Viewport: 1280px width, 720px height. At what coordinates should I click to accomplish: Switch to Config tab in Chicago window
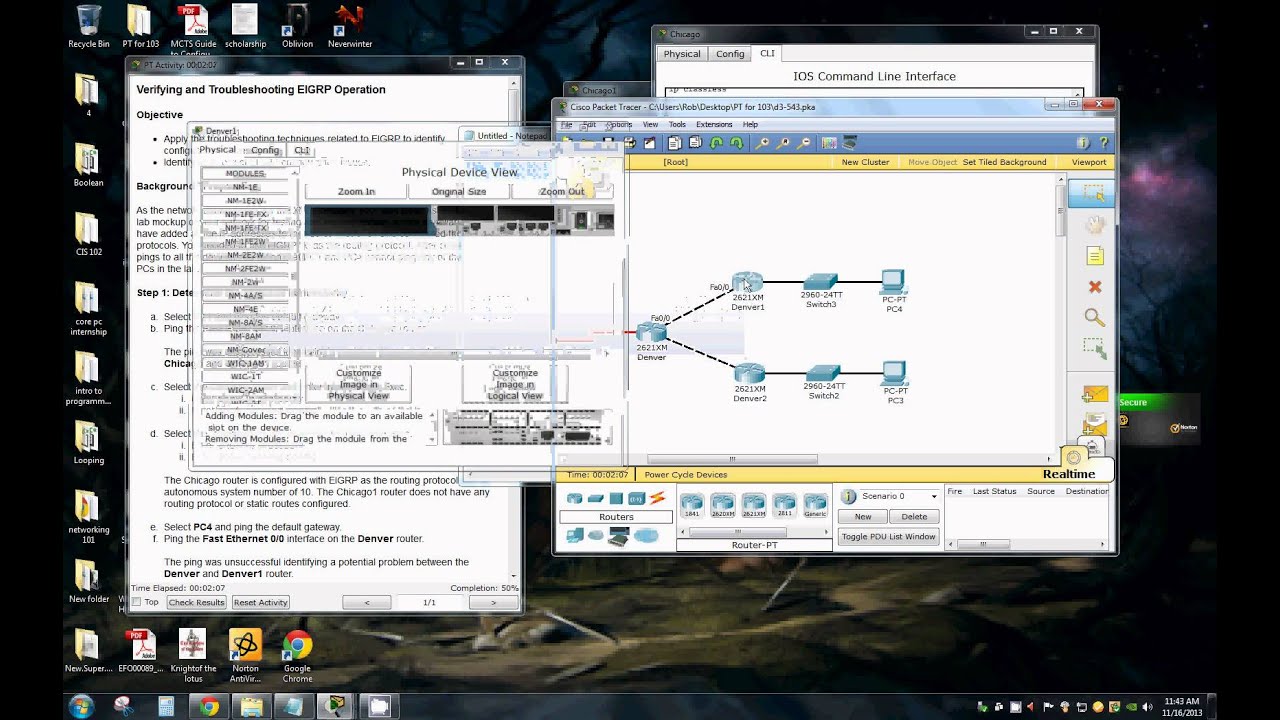tap(730, 54)
